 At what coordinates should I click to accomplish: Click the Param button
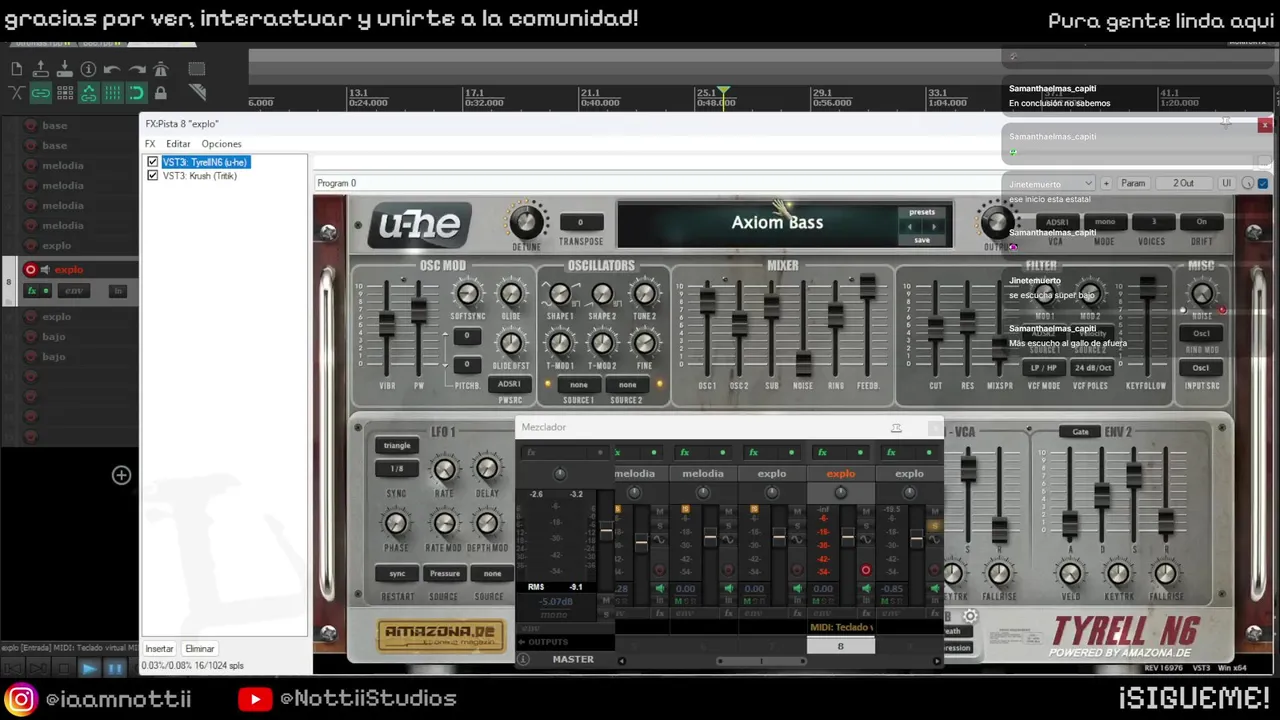(x=1133, y=183)
